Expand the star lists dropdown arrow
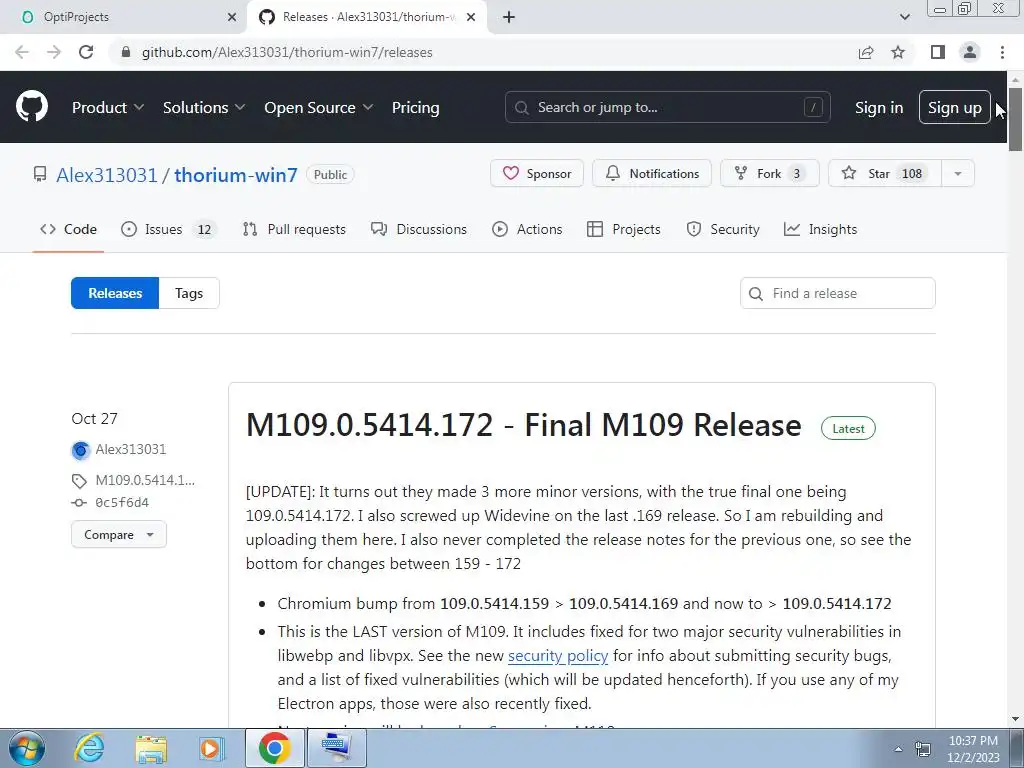The height and width of the screenshot is (768, 1024). click(958, 174)
